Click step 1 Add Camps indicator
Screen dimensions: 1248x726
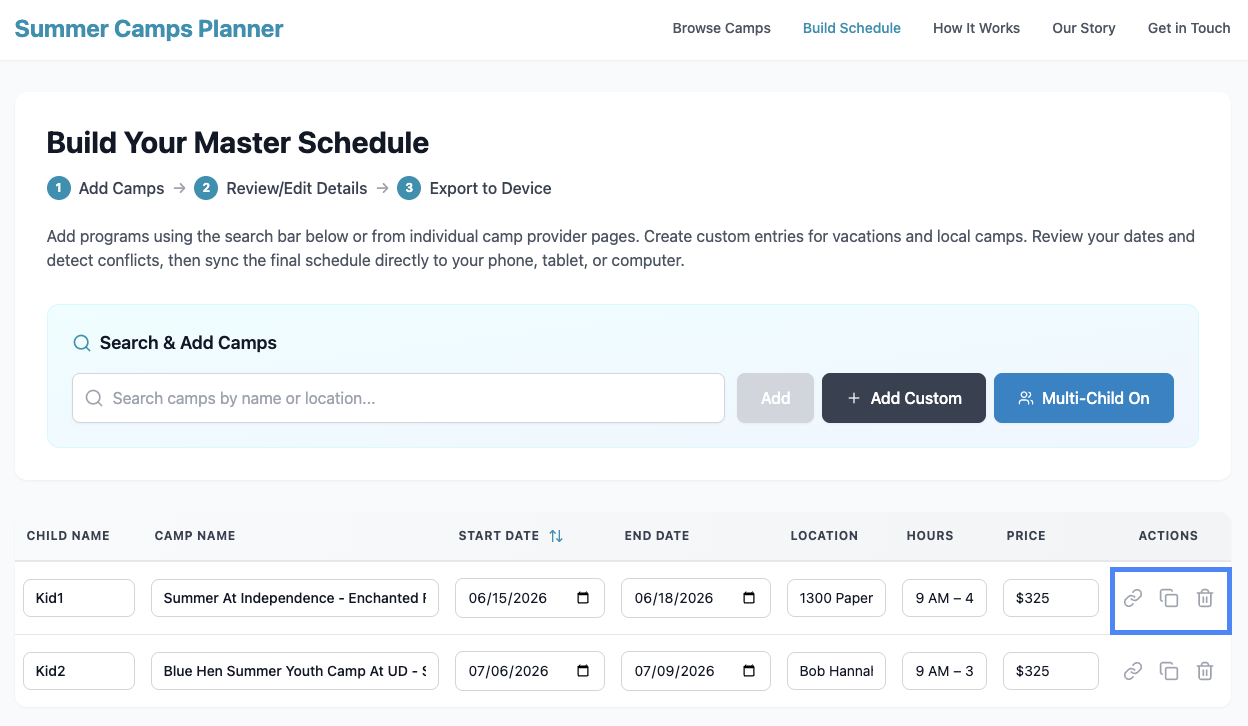[58, 188]
